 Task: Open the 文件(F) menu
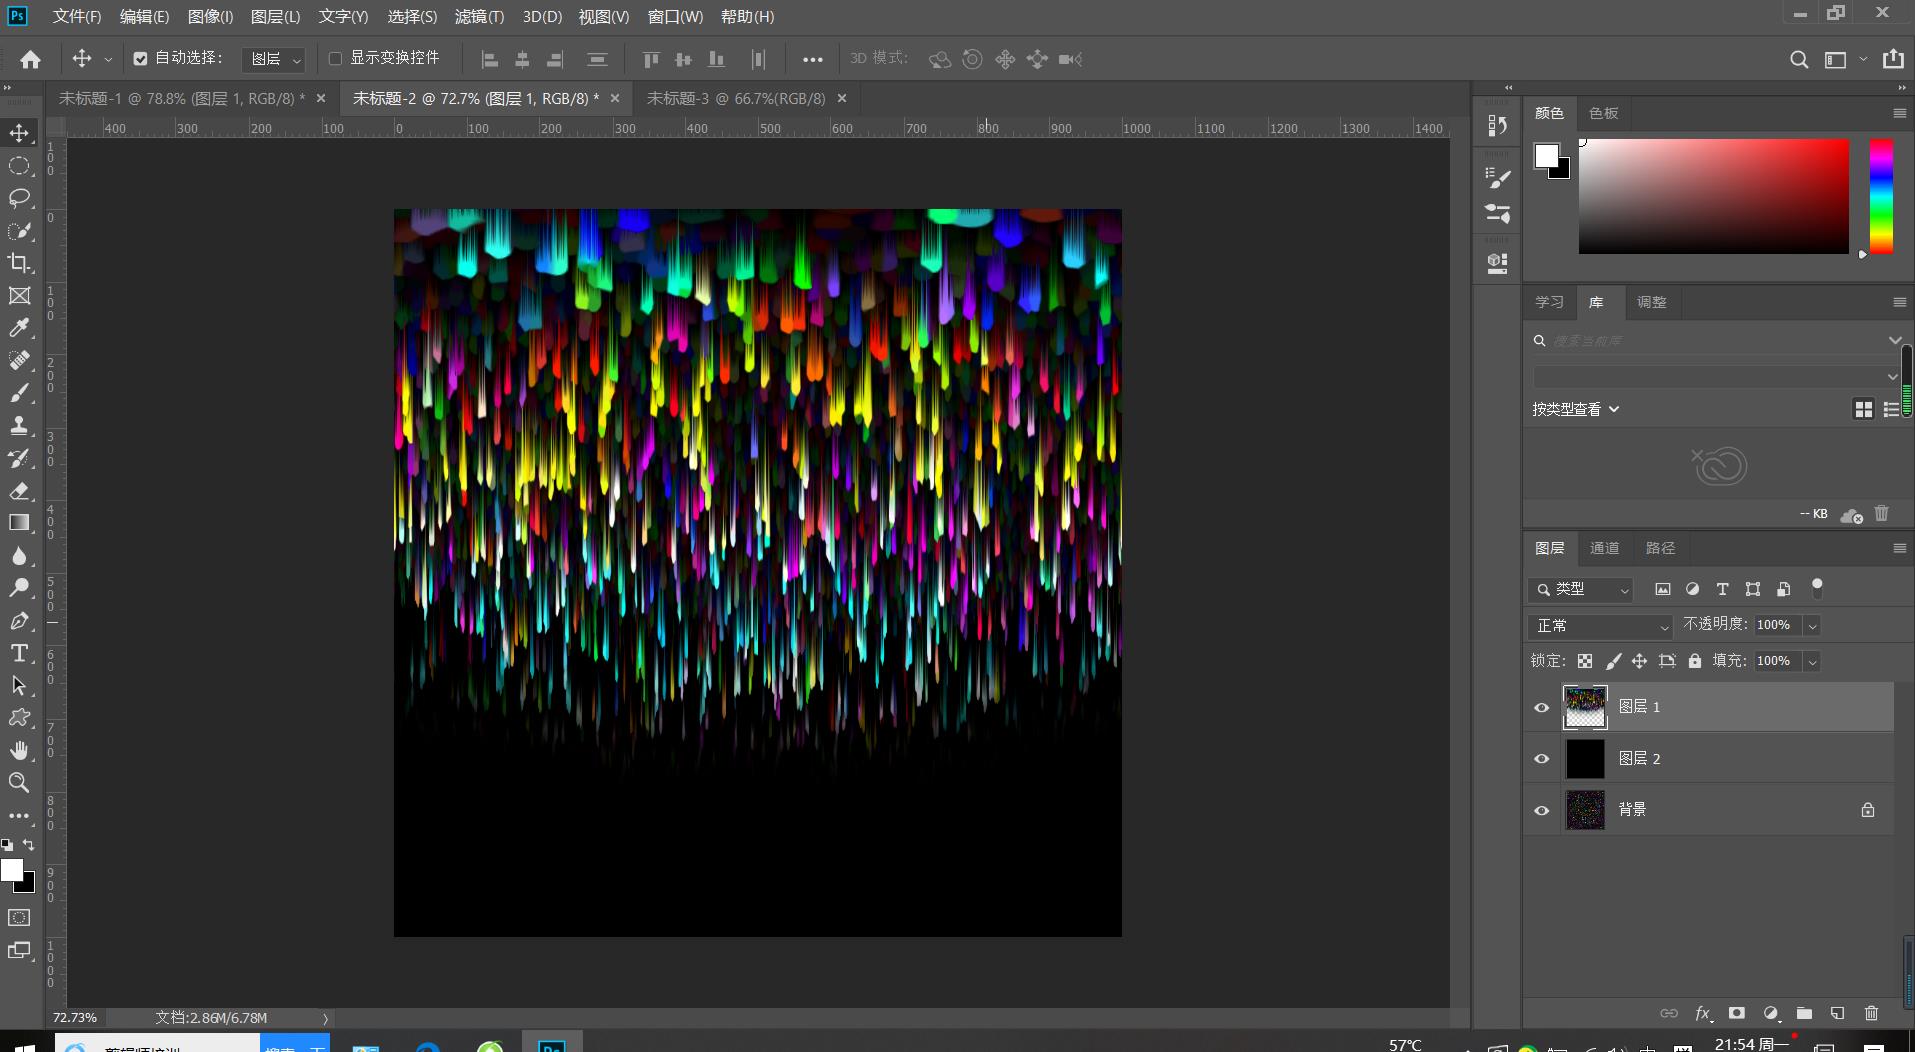(x=77, y=17)
